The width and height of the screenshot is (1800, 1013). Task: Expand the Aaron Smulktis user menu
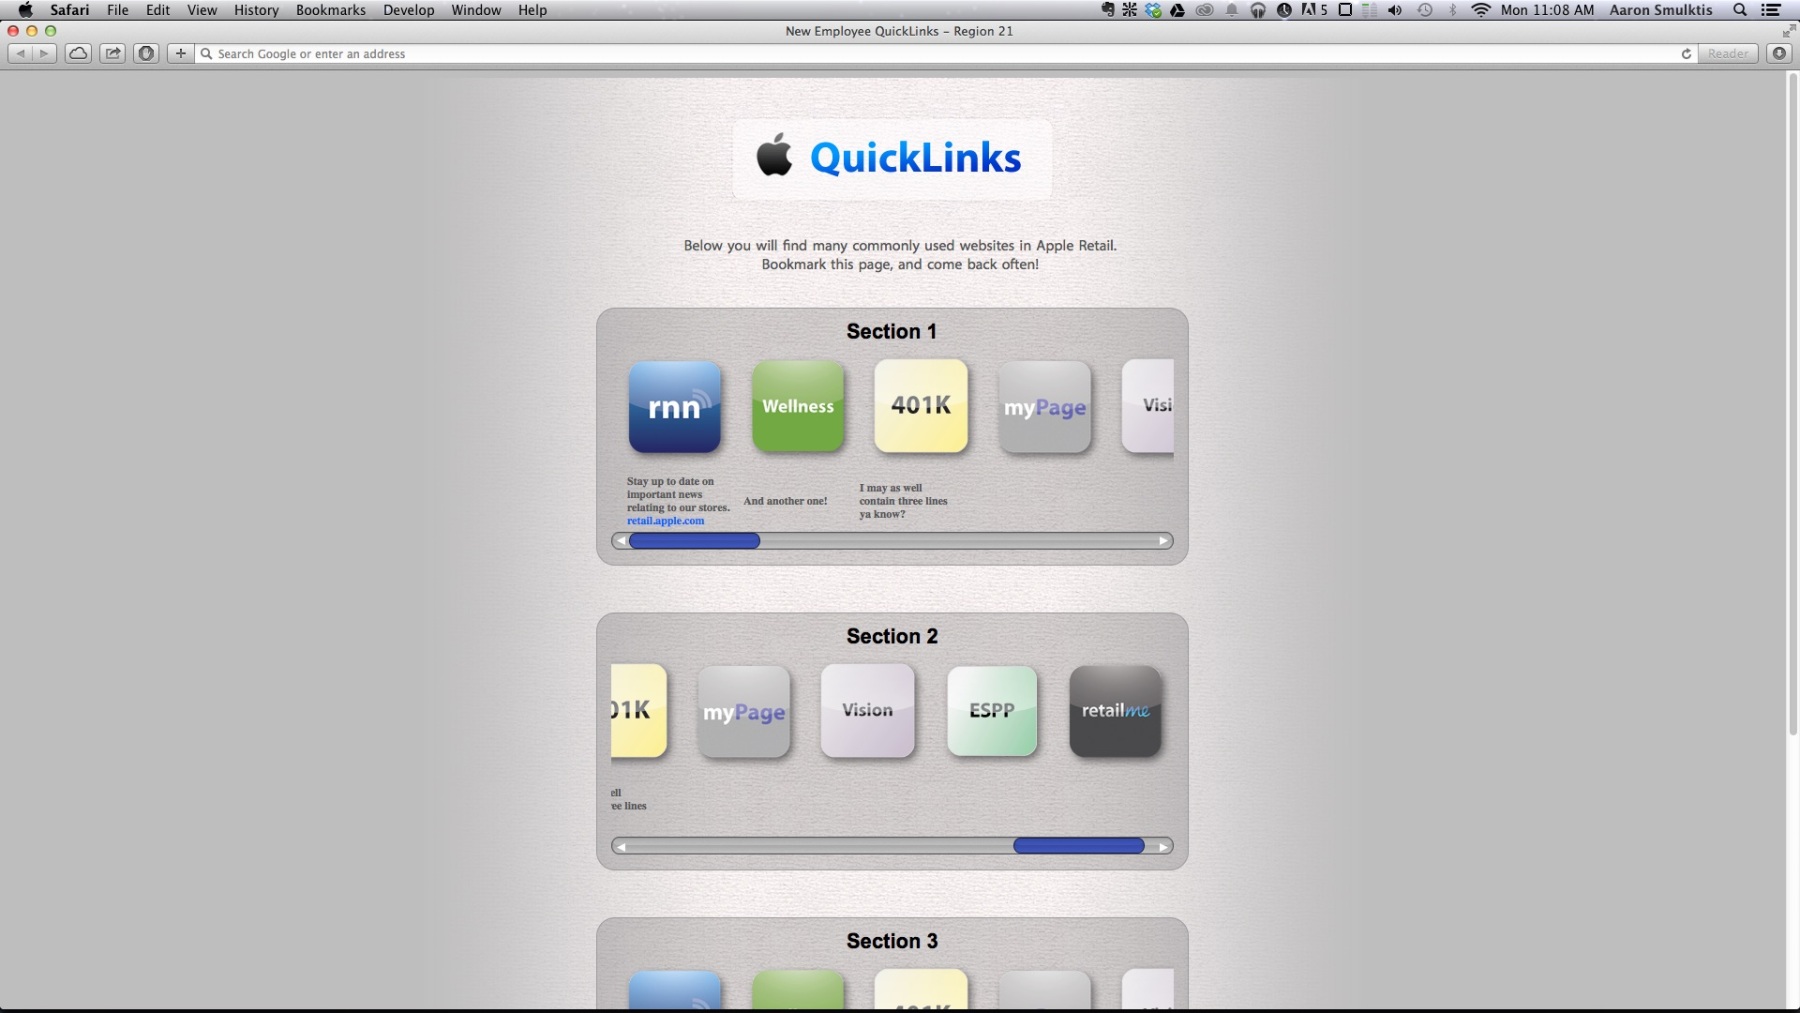pyautogui.click(x=1660, y=10)
